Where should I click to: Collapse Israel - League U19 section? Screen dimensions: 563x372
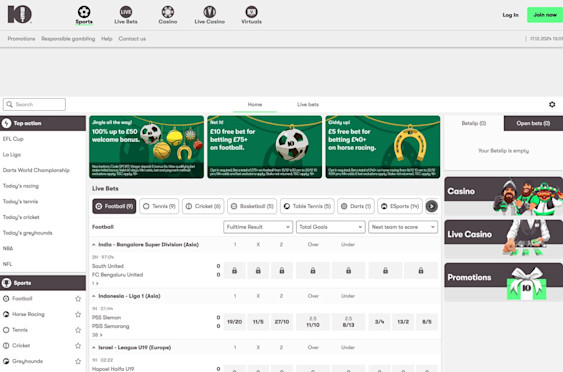(94, 347)
